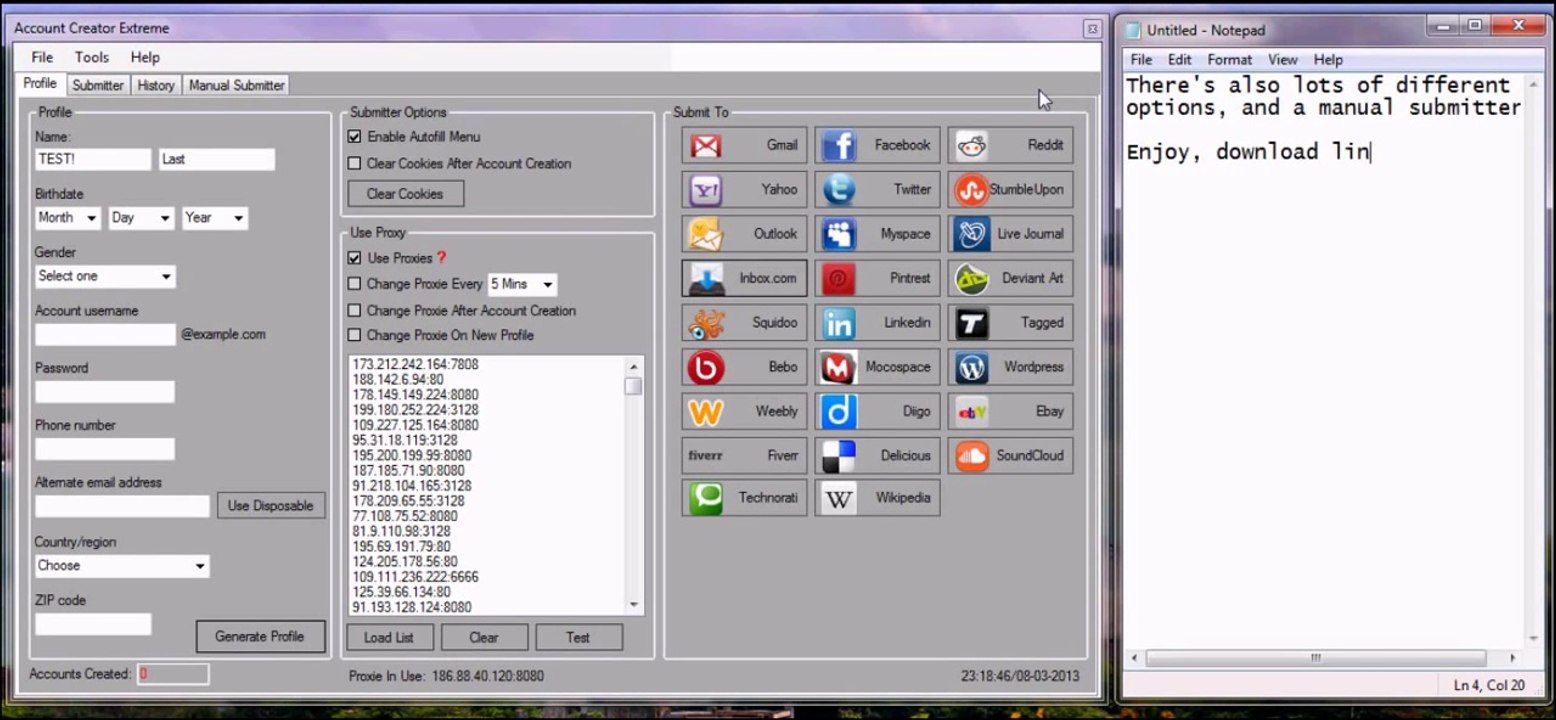Open the Day birthdate dropdown
1556x720 pixels.
(x=141, y=218)
